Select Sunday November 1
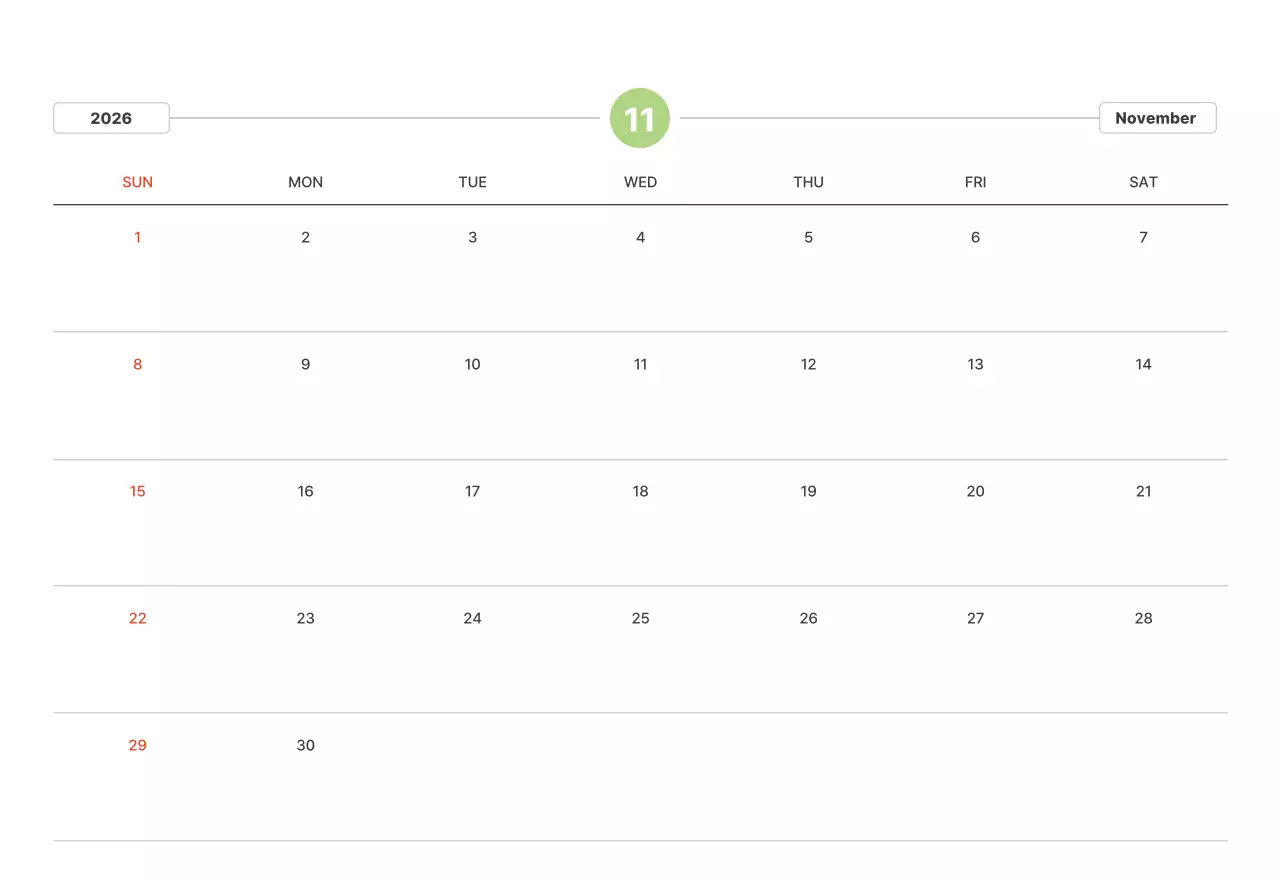Viewport: 1280px width, 880px height. tap(137, 237)
